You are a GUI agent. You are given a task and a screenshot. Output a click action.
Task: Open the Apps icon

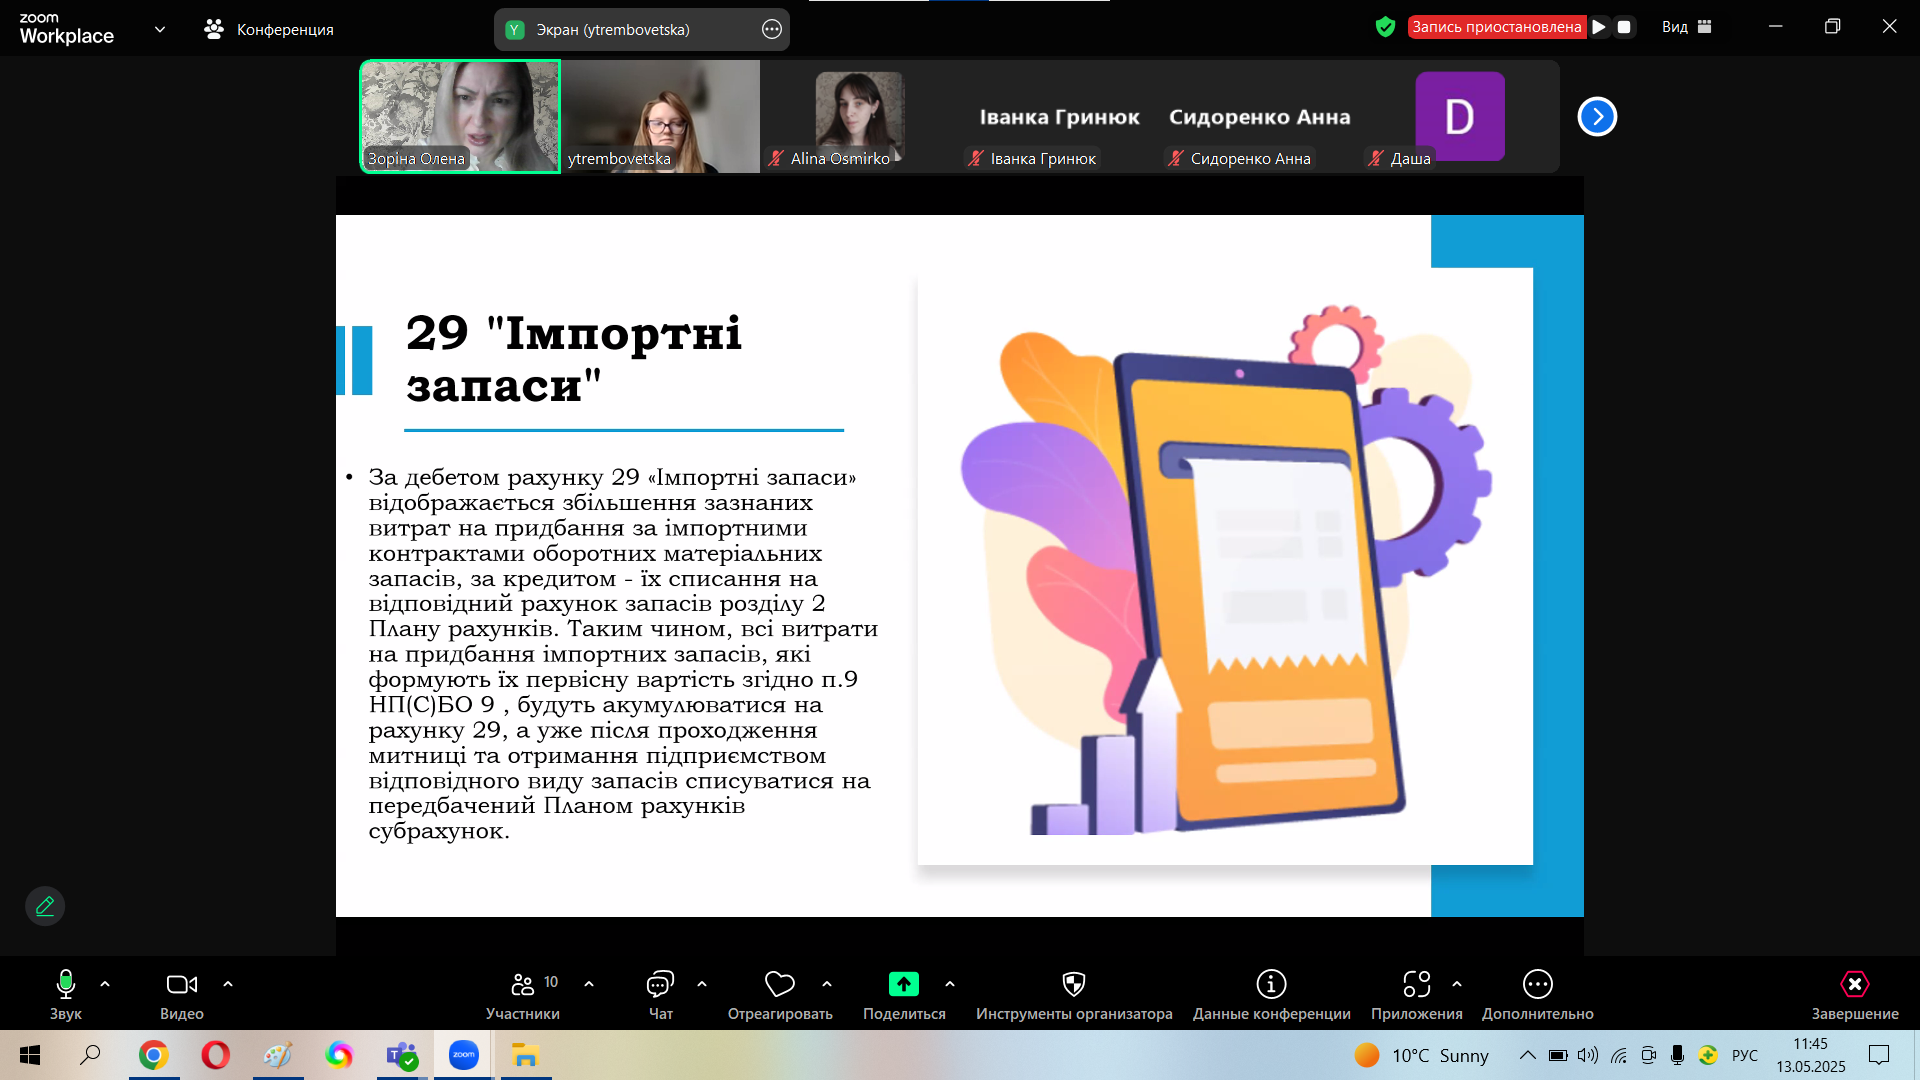tap(1416, 984)
